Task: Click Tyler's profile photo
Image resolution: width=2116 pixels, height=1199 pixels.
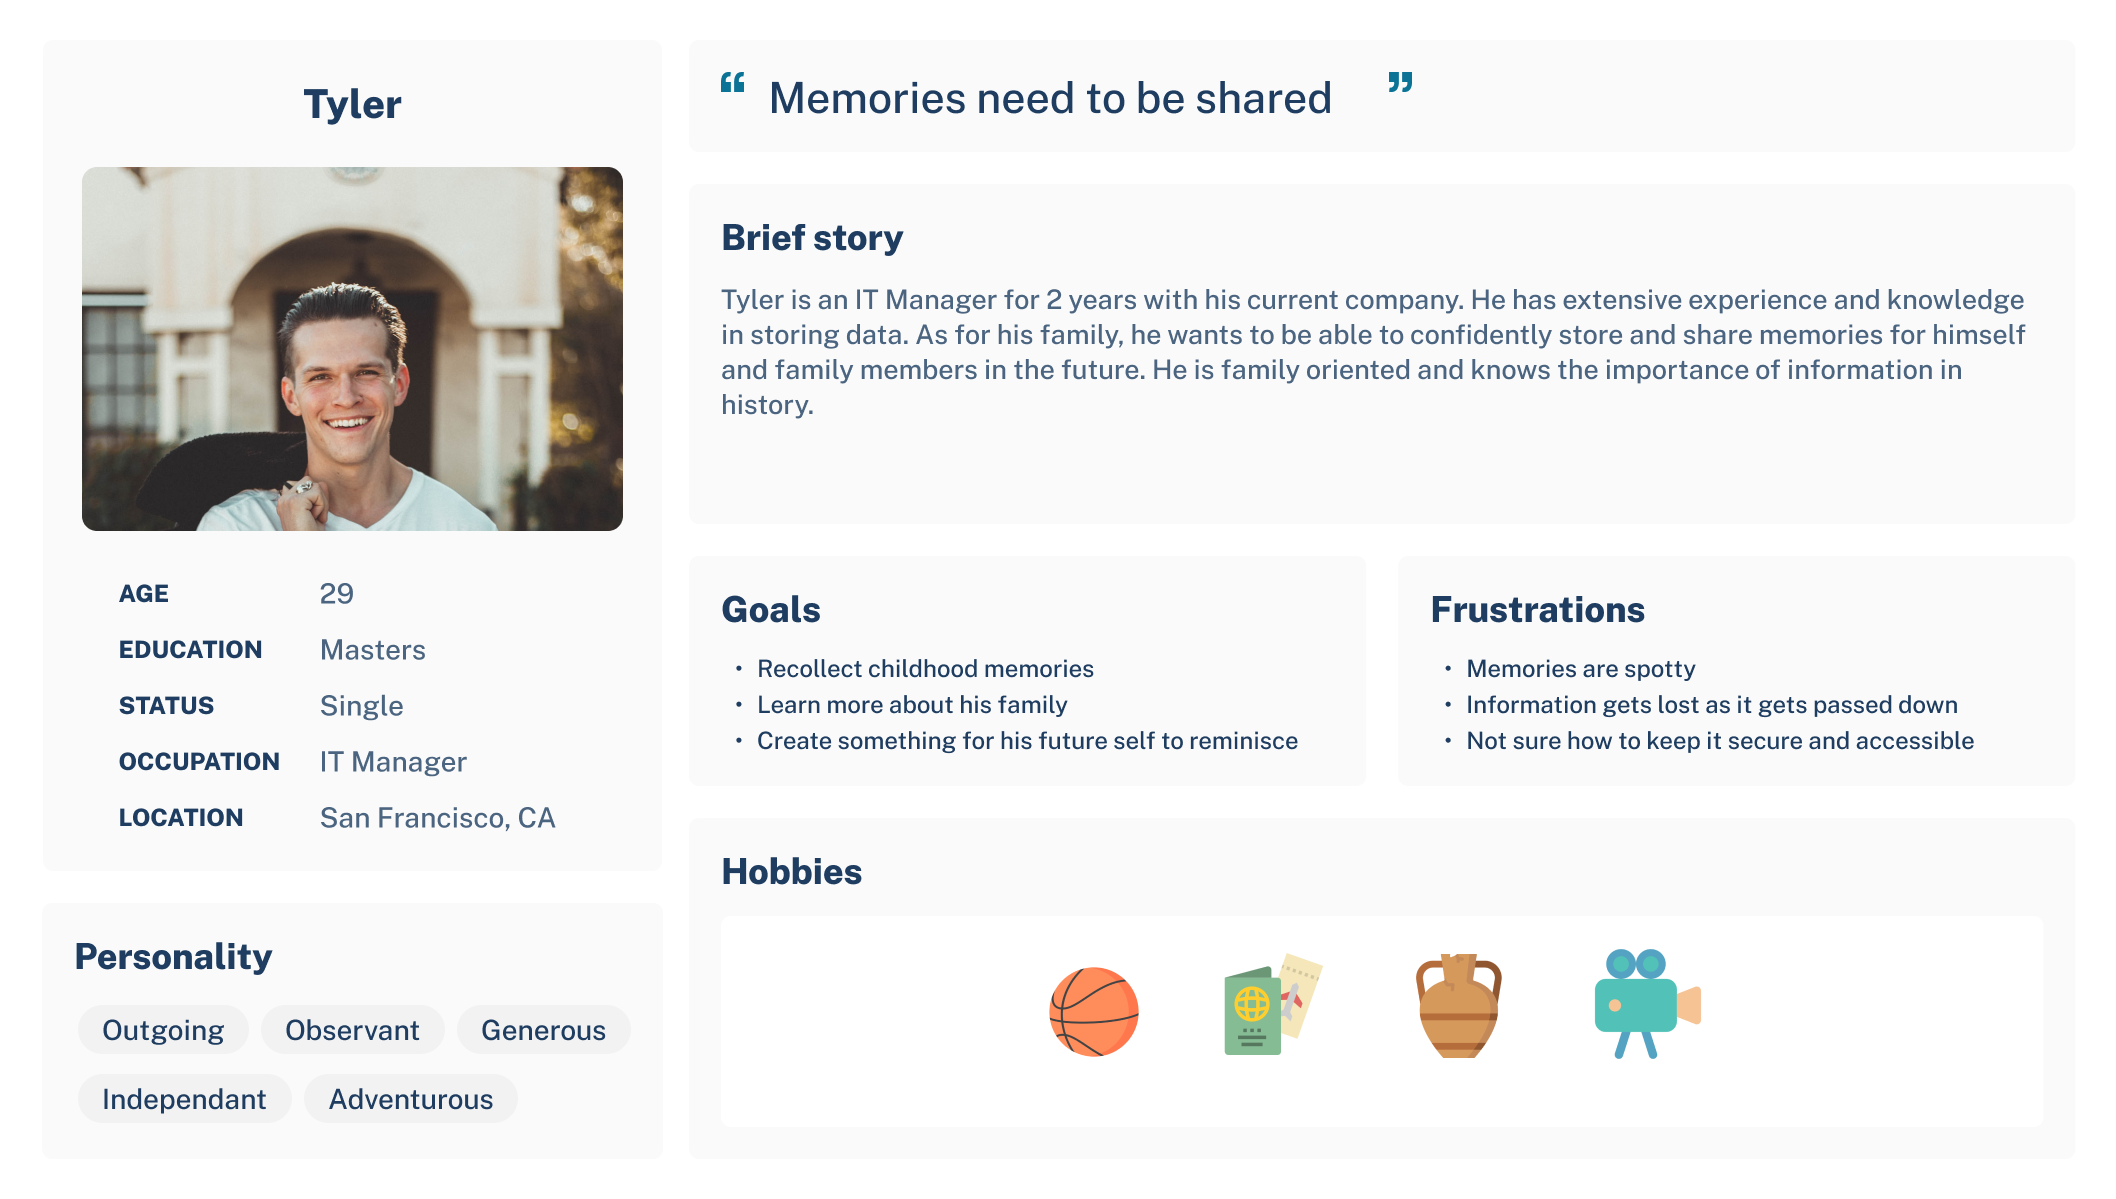Action: [352, 349]
